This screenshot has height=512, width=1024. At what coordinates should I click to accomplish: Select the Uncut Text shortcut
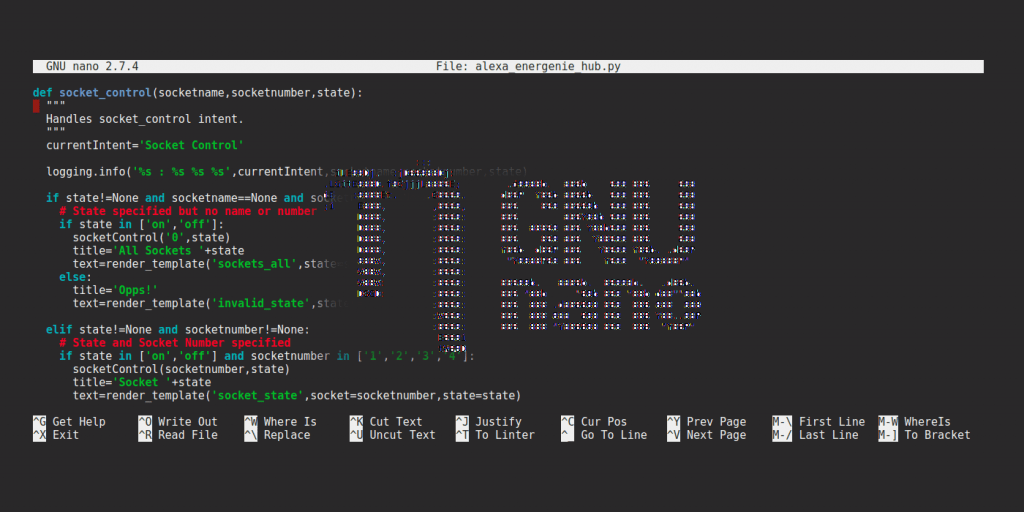pos(402,435)
